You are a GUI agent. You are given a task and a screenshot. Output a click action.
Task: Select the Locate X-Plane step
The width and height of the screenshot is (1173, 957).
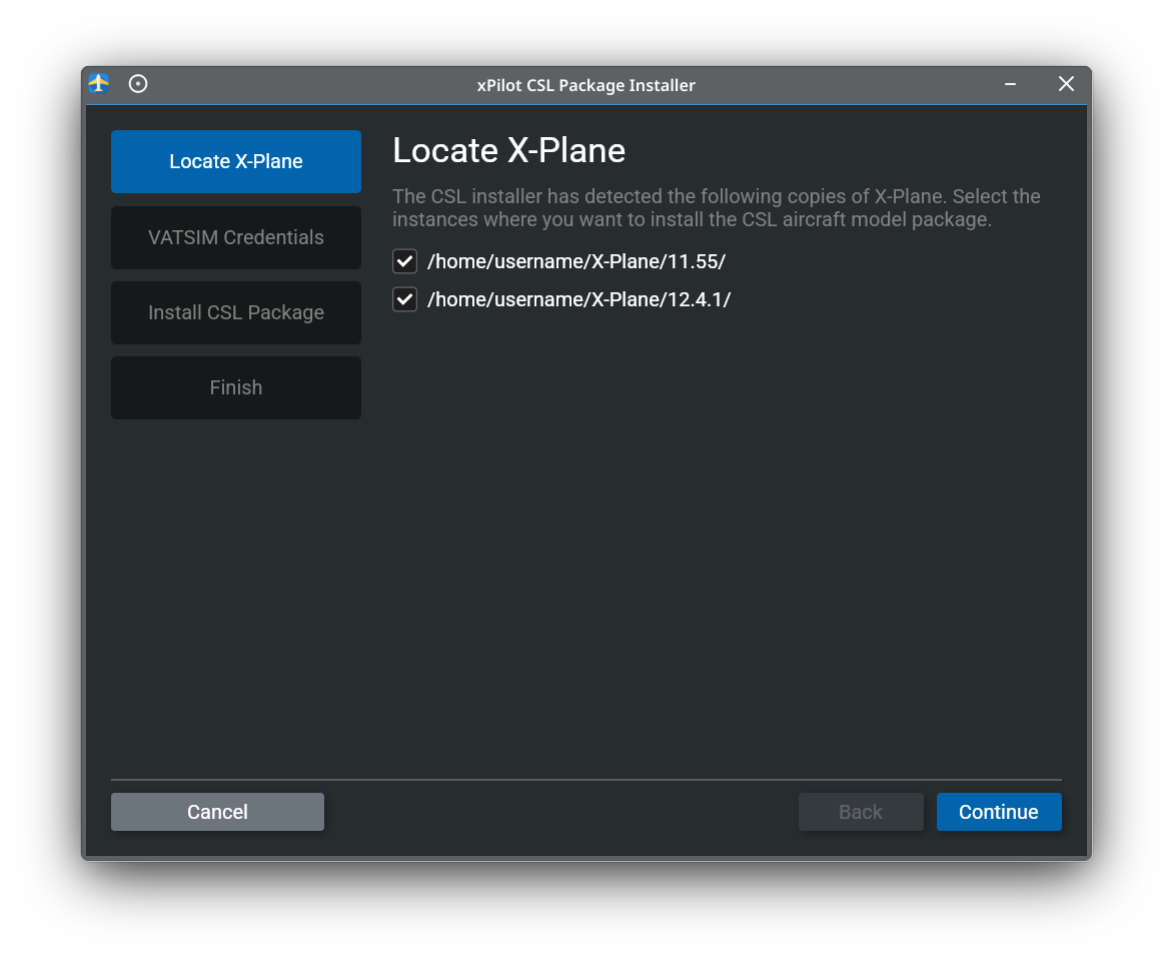tap(235, 161)
